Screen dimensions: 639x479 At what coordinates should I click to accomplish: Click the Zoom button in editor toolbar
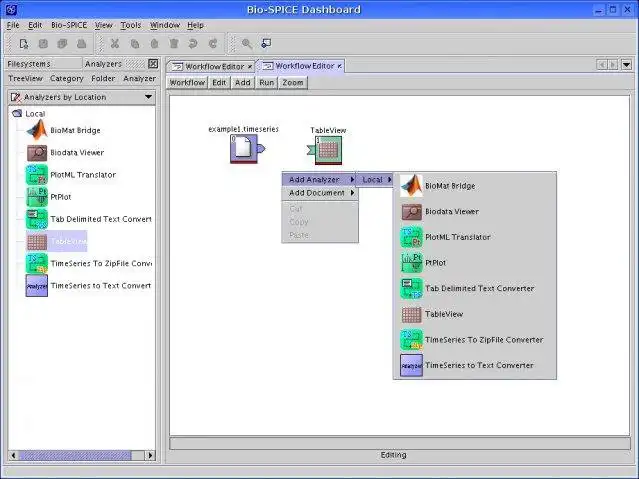(293, 83)
